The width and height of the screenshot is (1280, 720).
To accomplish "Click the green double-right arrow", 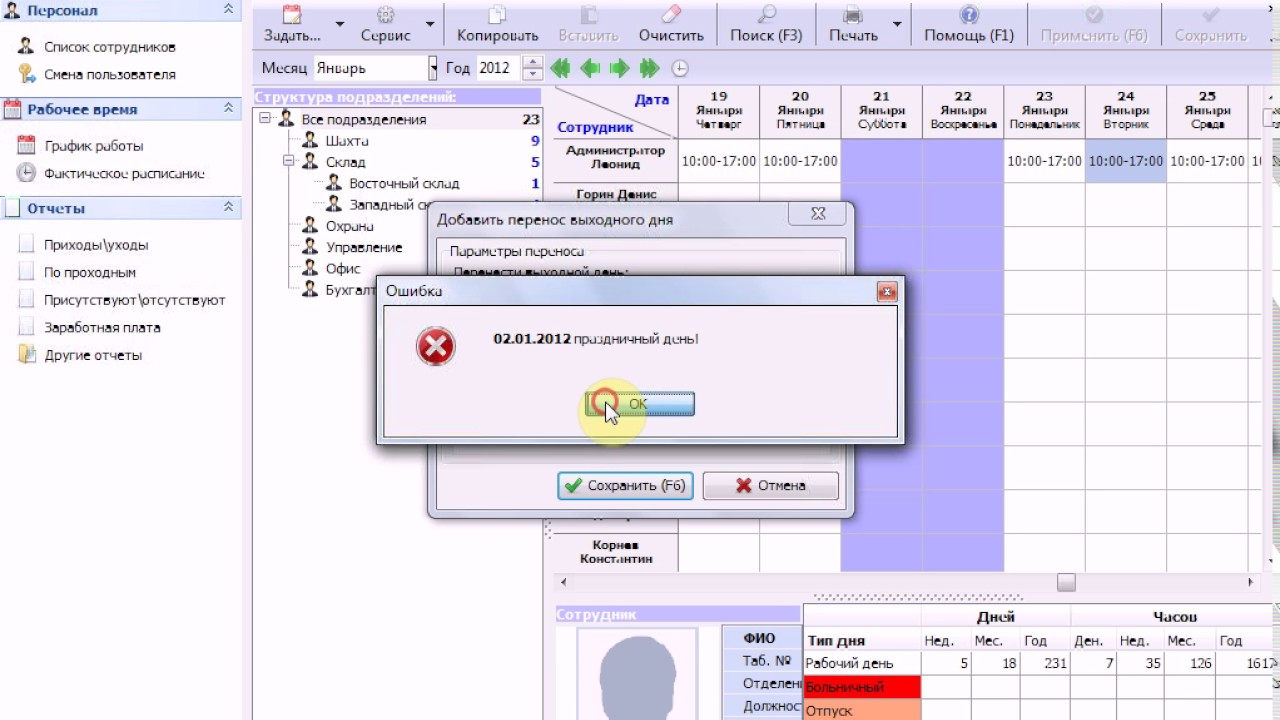I will [650, 68].
